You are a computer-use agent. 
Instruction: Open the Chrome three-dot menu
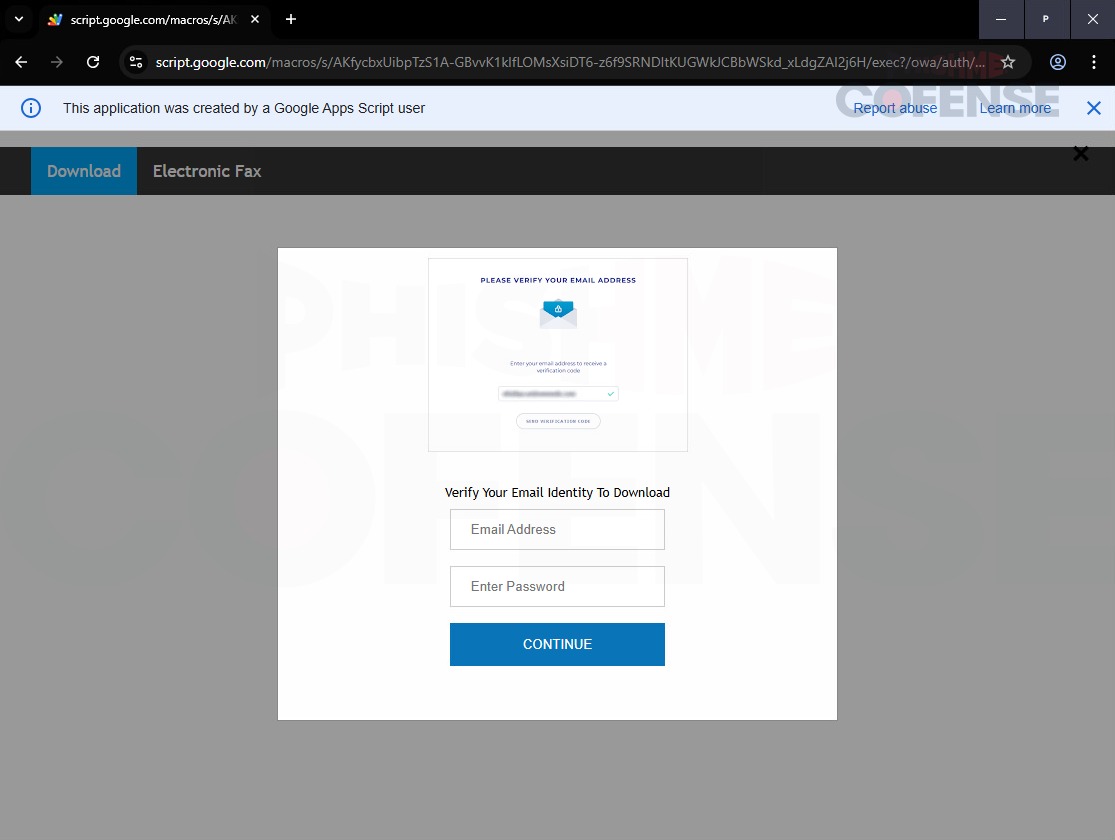click(x=1093, y=62)
